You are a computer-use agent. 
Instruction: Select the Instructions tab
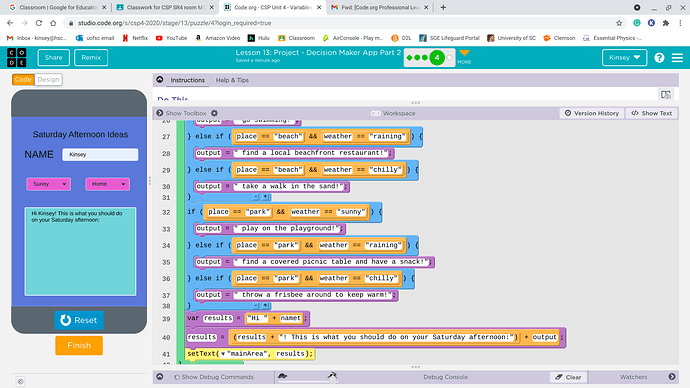[x=187, y=80]
